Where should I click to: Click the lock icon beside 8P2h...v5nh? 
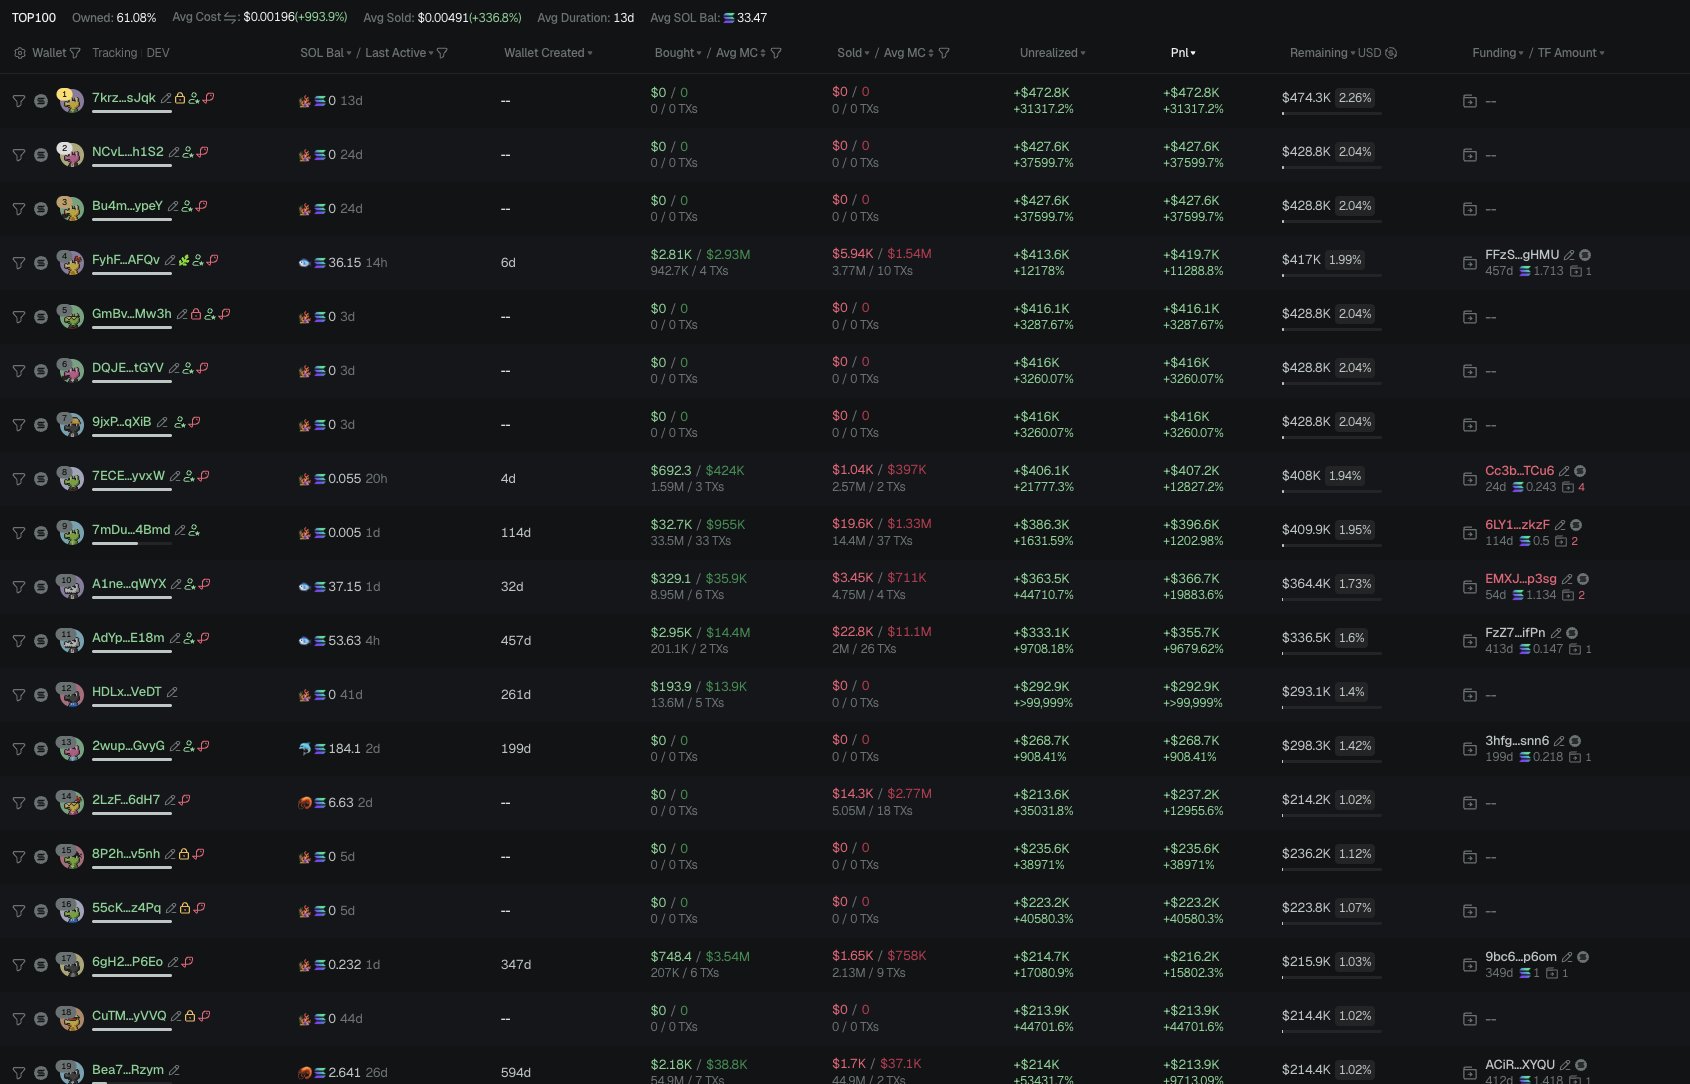click(x=184, y=854)
